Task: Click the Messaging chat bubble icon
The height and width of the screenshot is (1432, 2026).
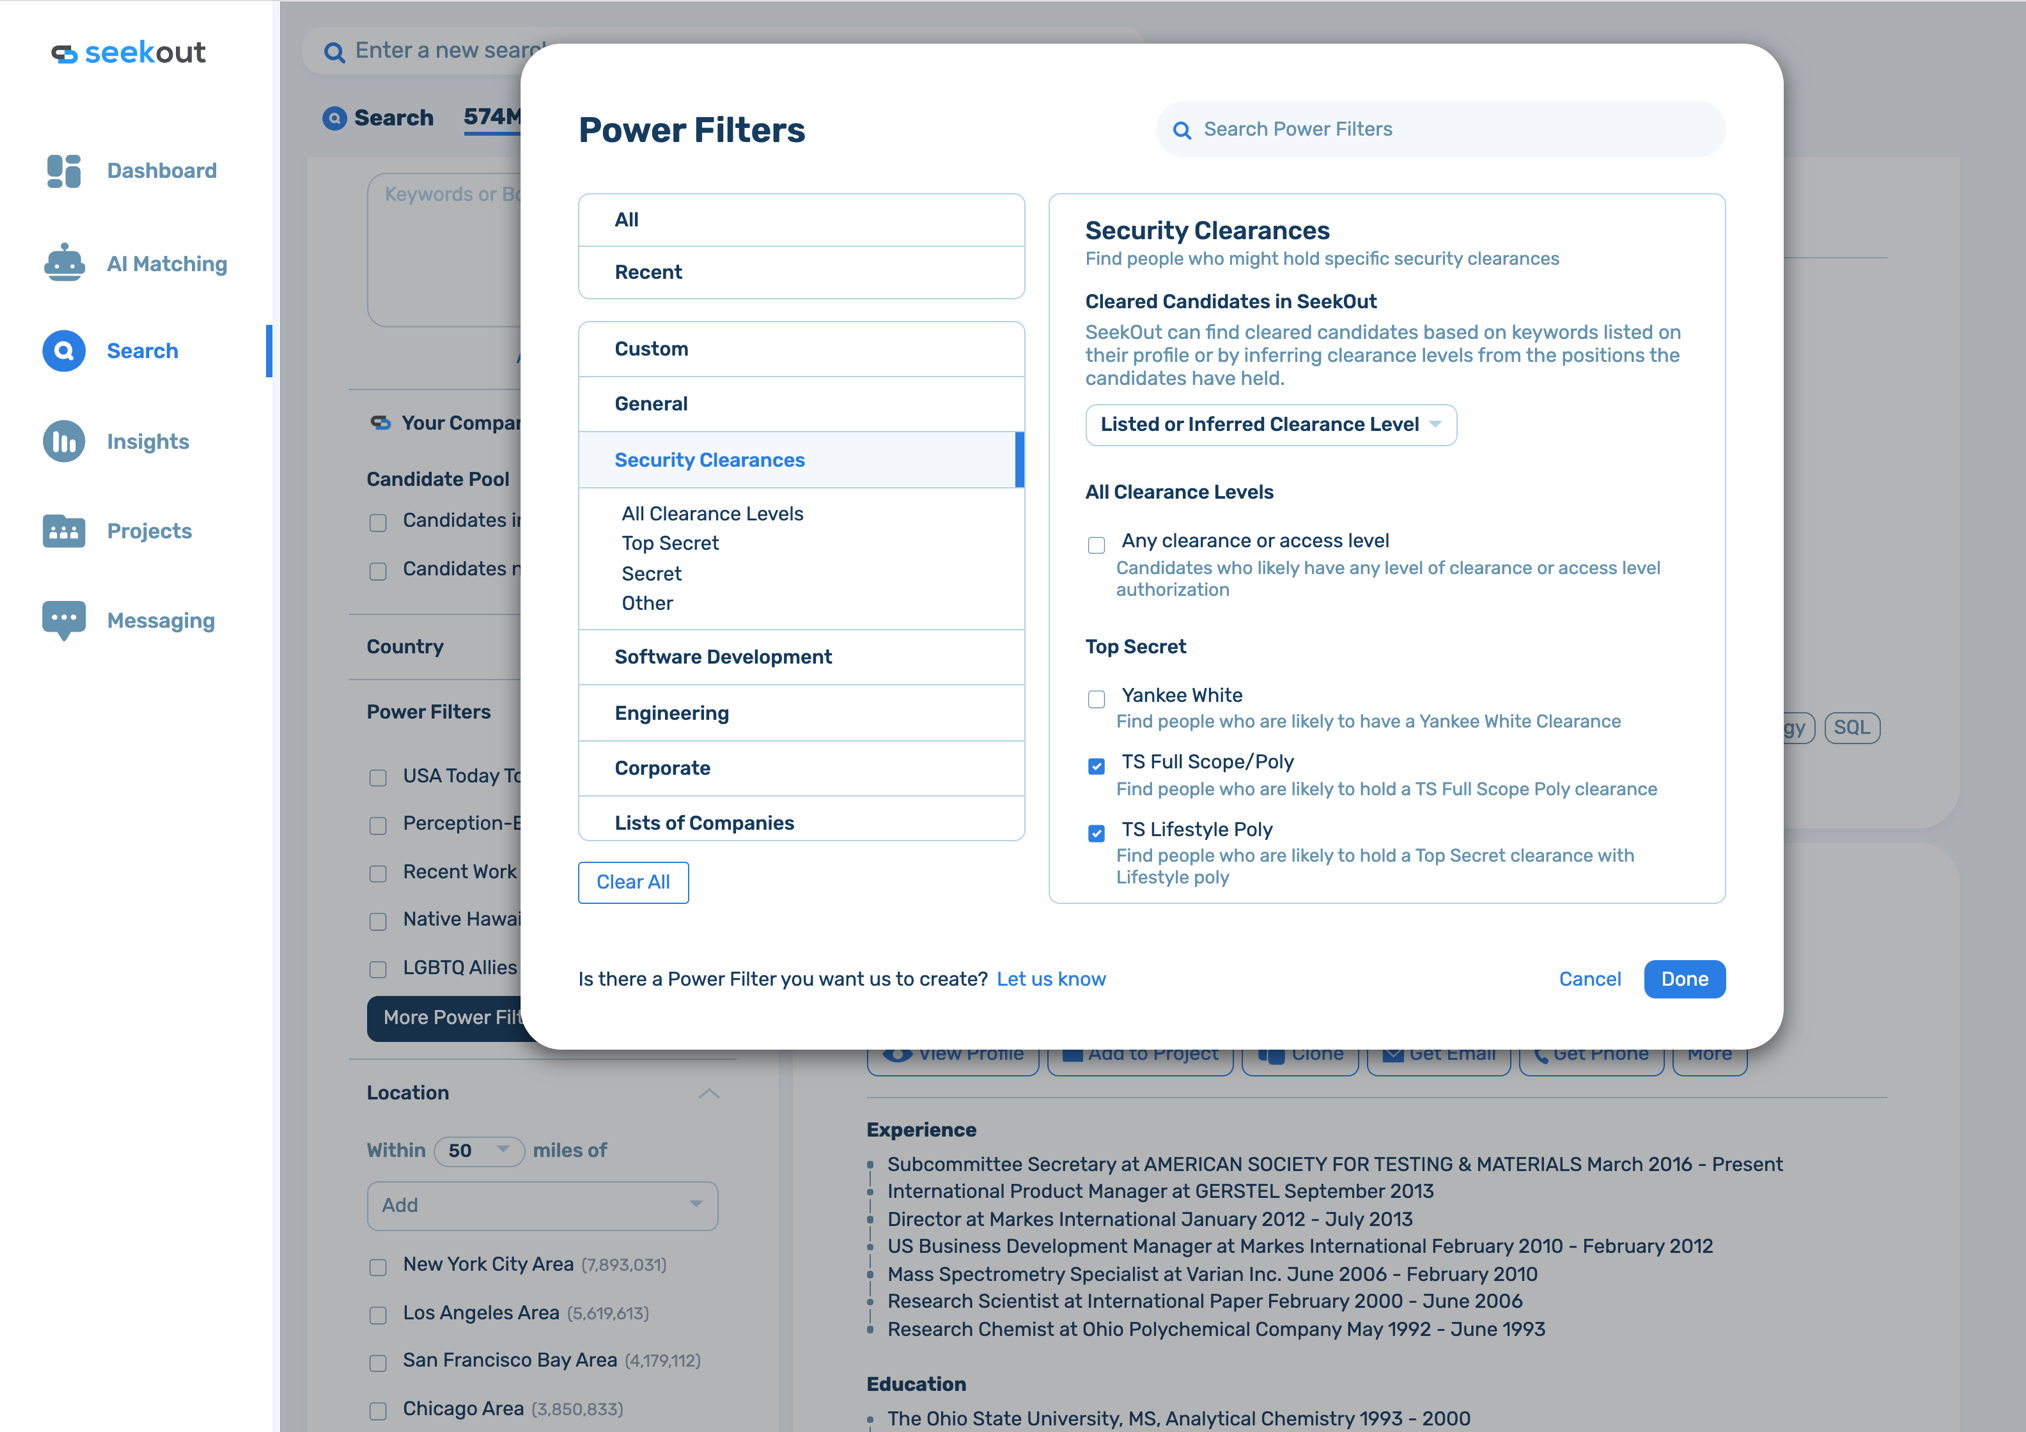Action: 64,621
